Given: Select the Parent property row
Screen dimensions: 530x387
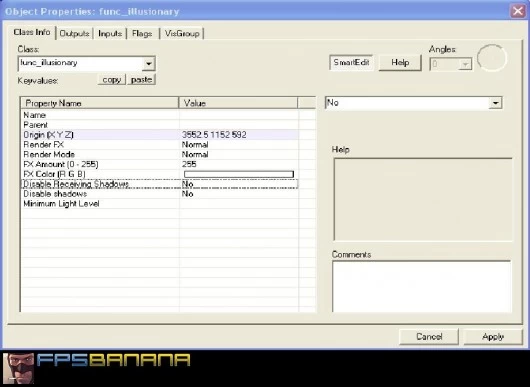Looking at the screenshot, I should point(160,125).
